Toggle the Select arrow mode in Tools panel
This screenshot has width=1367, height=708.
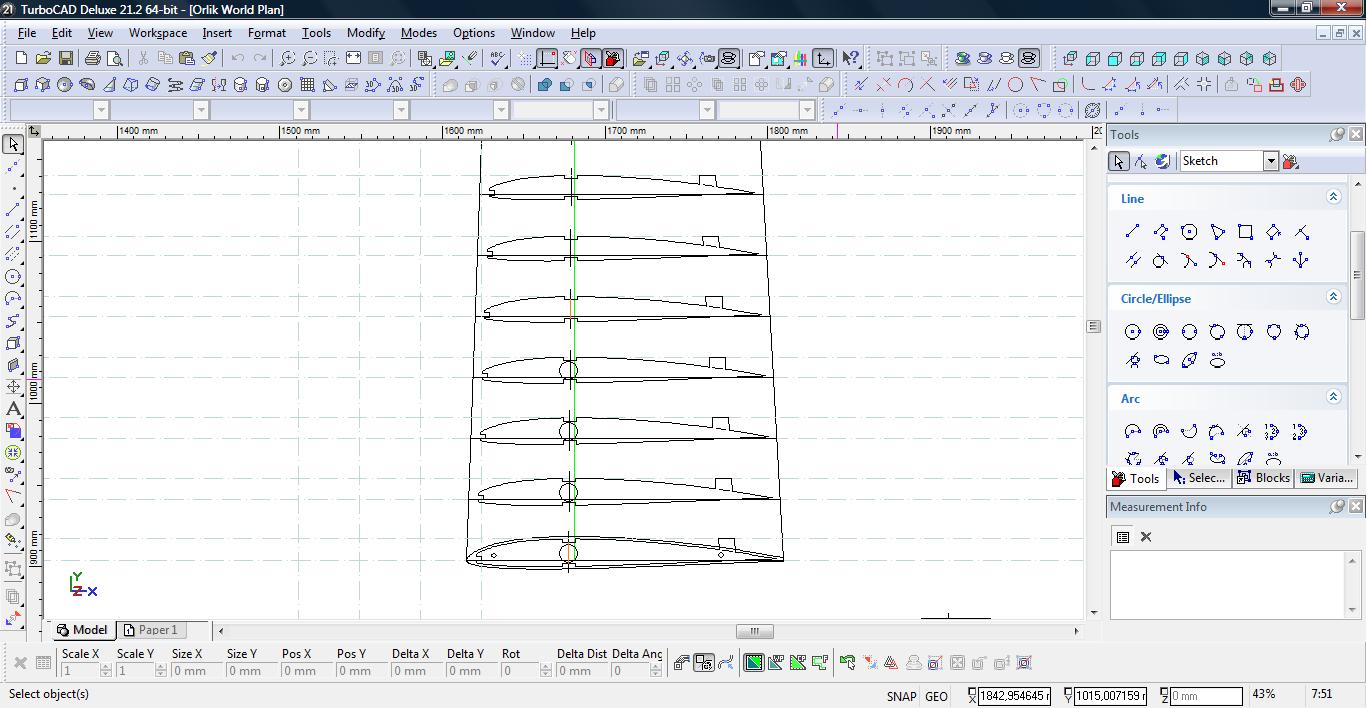pos(1118,161)
